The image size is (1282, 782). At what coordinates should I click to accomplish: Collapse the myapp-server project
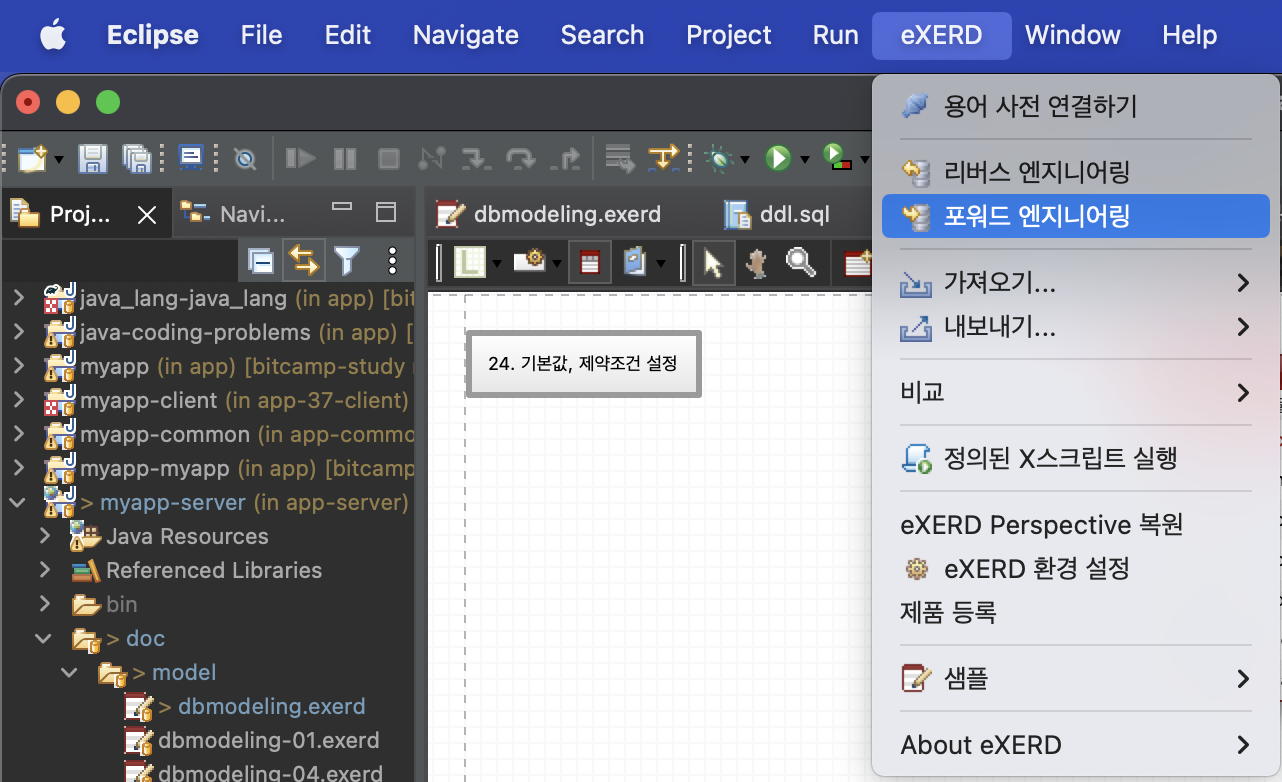point(18,502)
